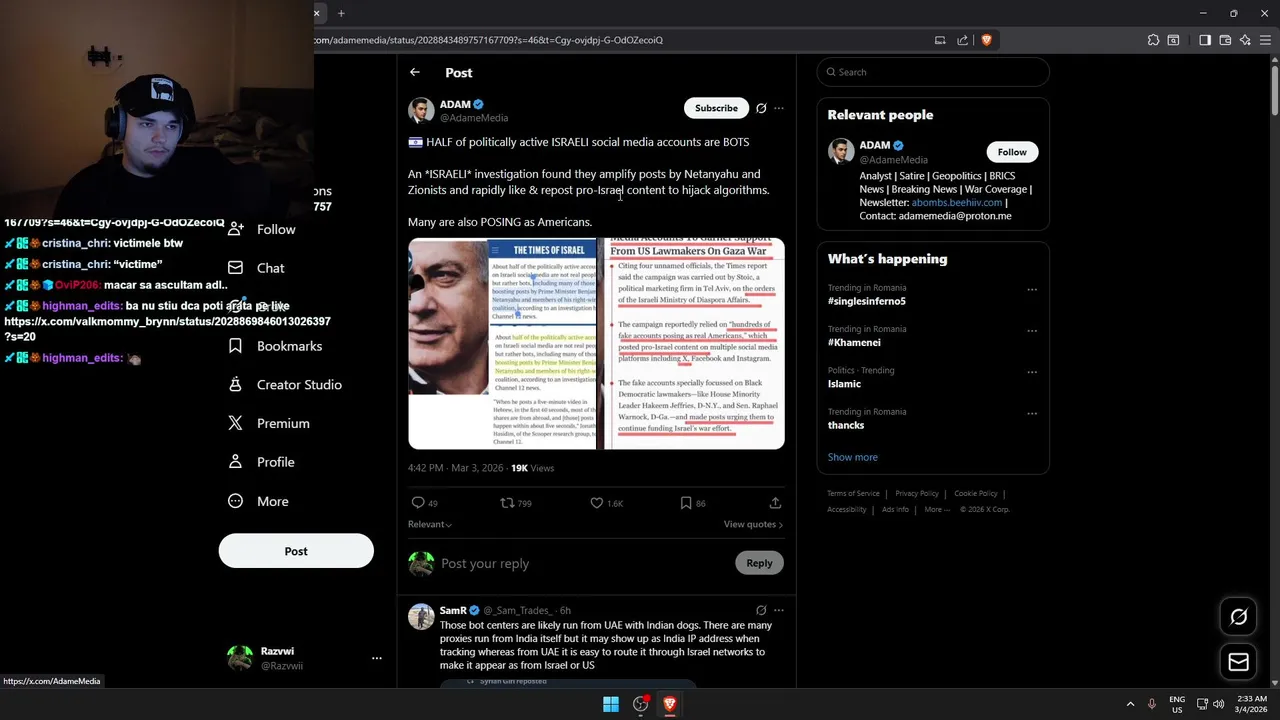
Task: Open options dots for Islamic trend
Action: click(x=1032, y=372)
